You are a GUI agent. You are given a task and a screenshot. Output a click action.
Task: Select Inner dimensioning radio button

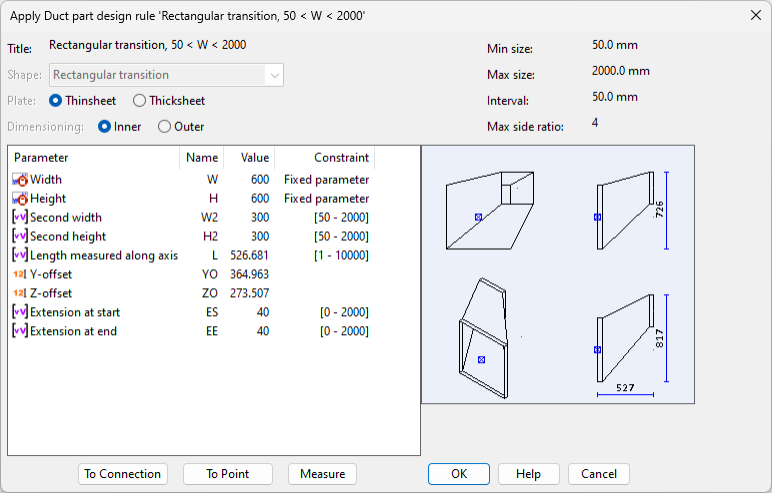[104, 127]
